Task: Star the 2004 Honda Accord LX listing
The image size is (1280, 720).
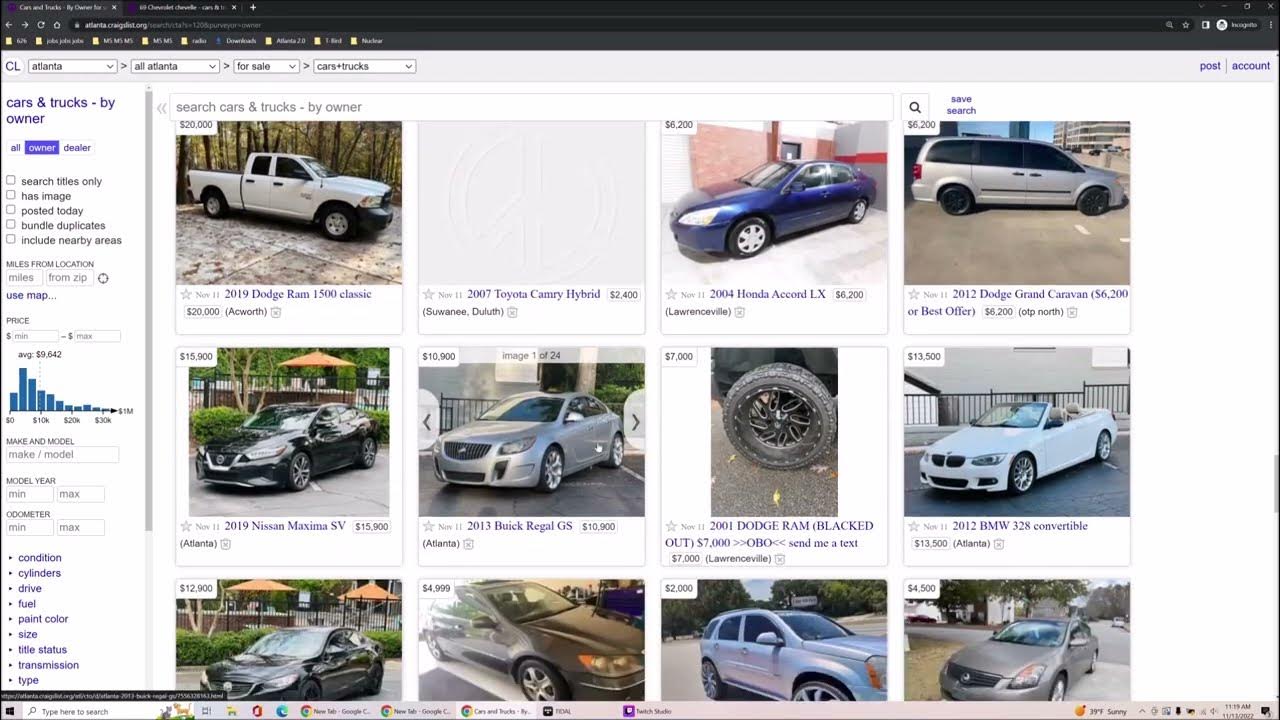Action: tap(671, 295)
